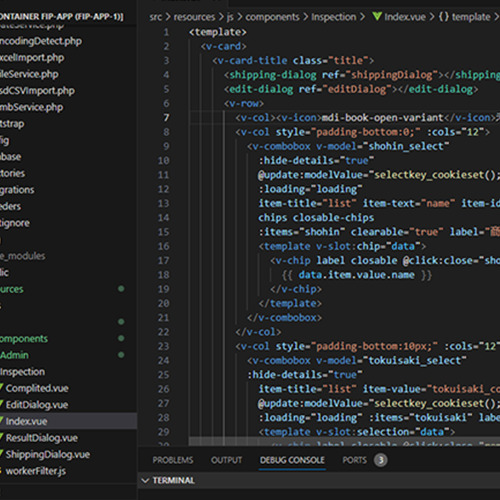Click the opening <template> tag on line 1
The height and width of the screenshot is (500, 500).
(x=218, y=32)
